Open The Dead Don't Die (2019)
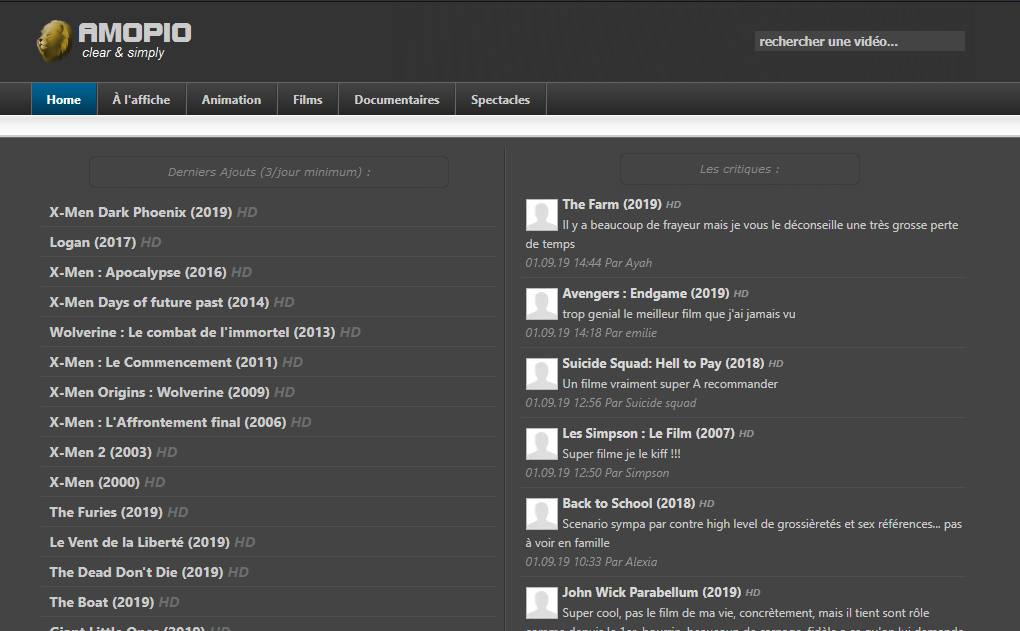The image size is (1020, 631). (137, 572)
